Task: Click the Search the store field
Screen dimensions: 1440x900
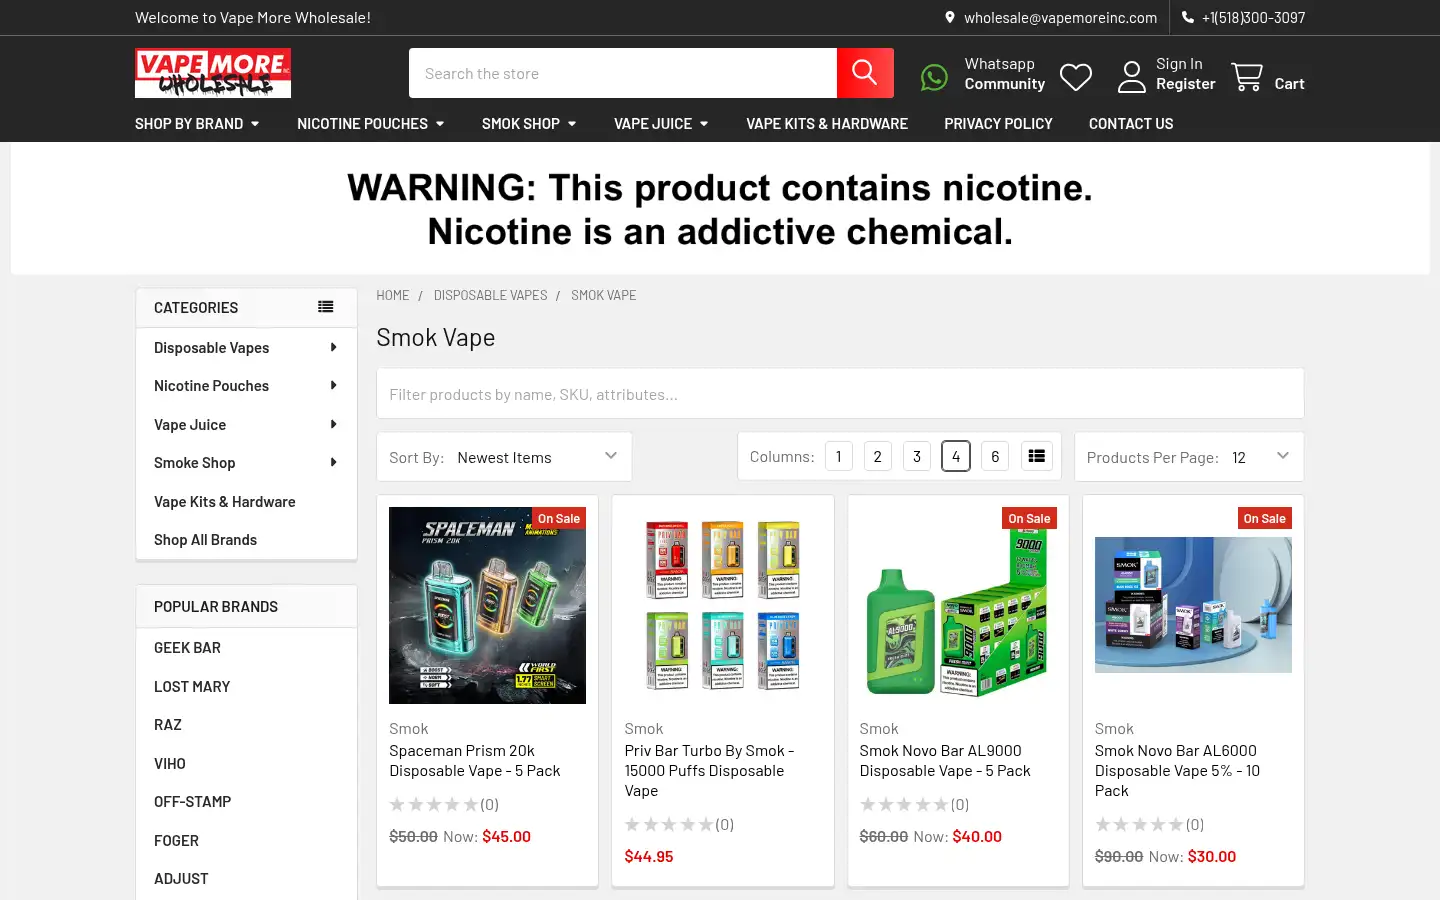Action: pos(623,73)
